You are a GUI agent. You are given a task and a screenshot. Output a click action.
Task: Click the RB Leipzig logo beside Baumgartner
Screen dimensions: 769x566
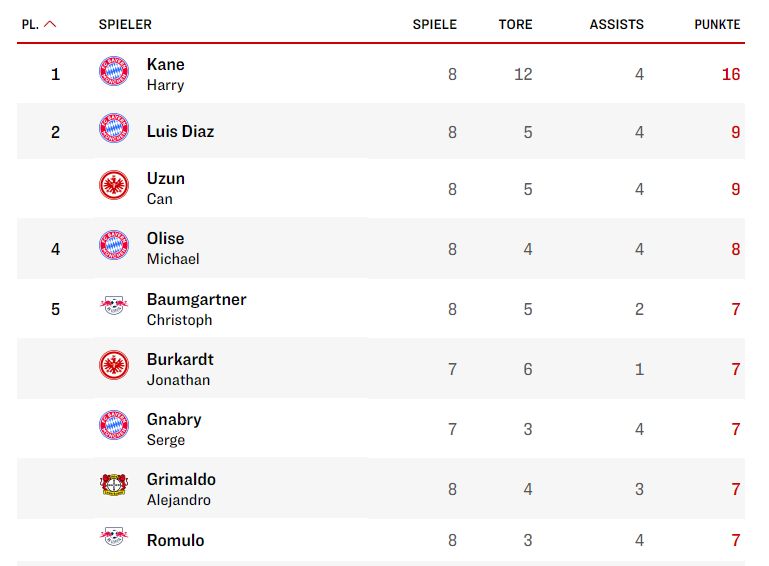click(114, 306)
